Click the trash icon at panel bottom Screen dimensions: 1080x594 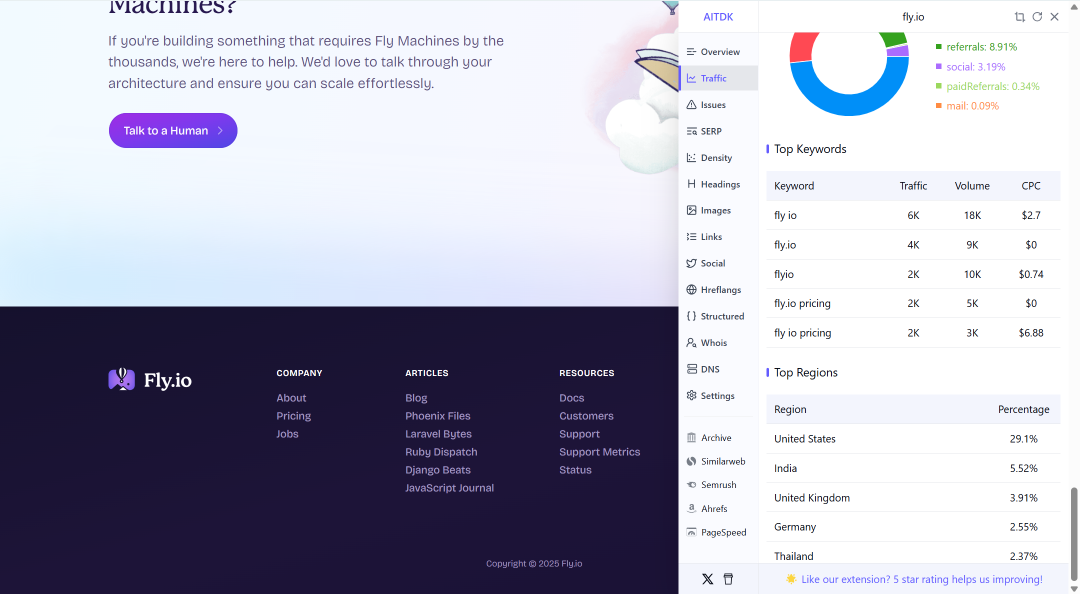coord(728,579)
